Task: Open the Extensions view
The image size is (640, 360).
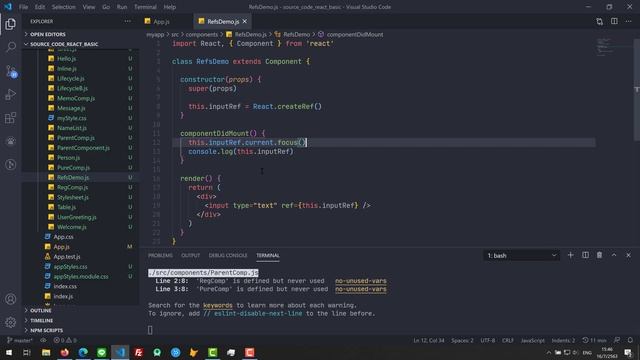Action: (x=11, y=118)
